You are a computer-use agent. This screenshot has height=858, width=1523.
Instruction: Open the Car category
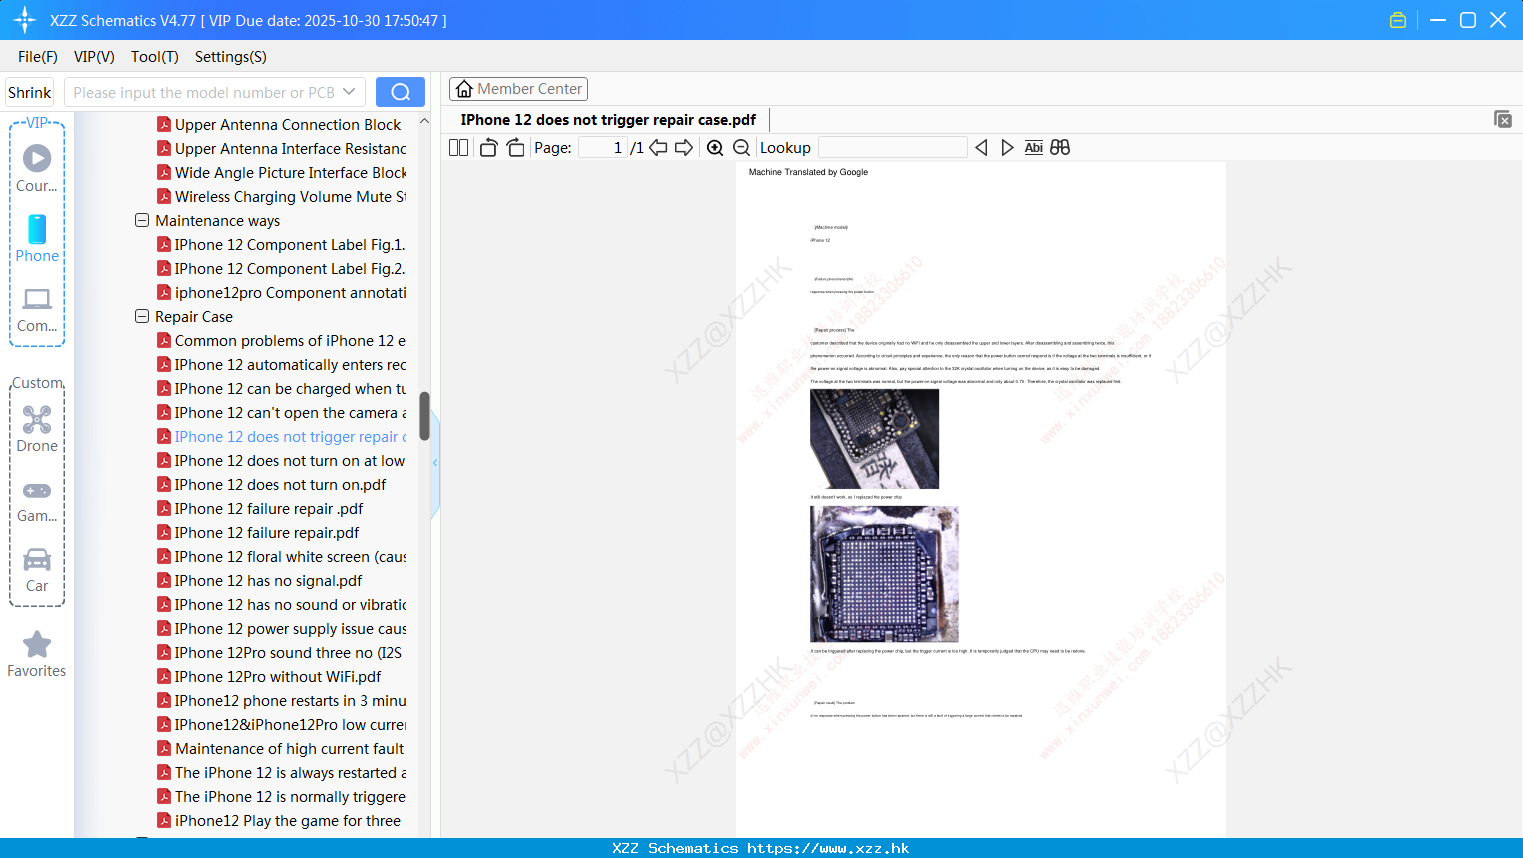[37, 570]
